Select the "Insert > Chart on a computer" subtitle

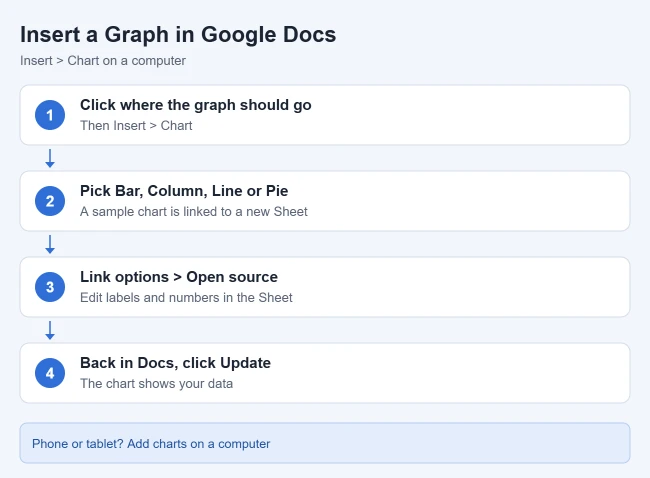point(103,61)
